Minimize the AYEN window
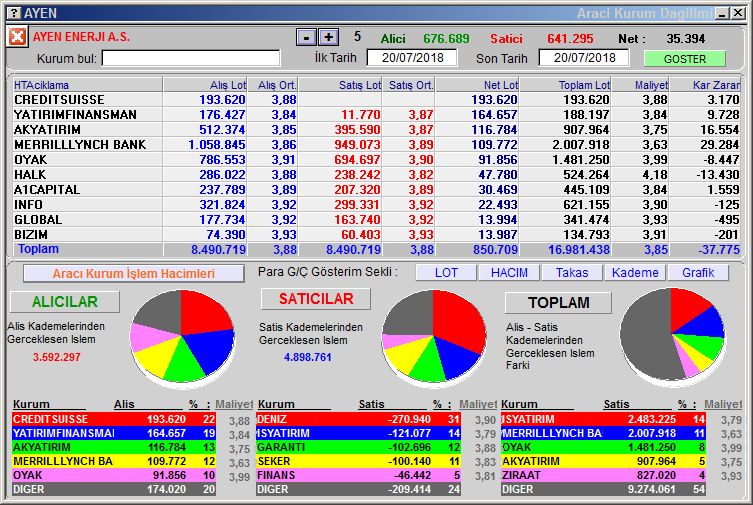The width and height of the screenshot is (753, 505). click(x=722, y=13)
